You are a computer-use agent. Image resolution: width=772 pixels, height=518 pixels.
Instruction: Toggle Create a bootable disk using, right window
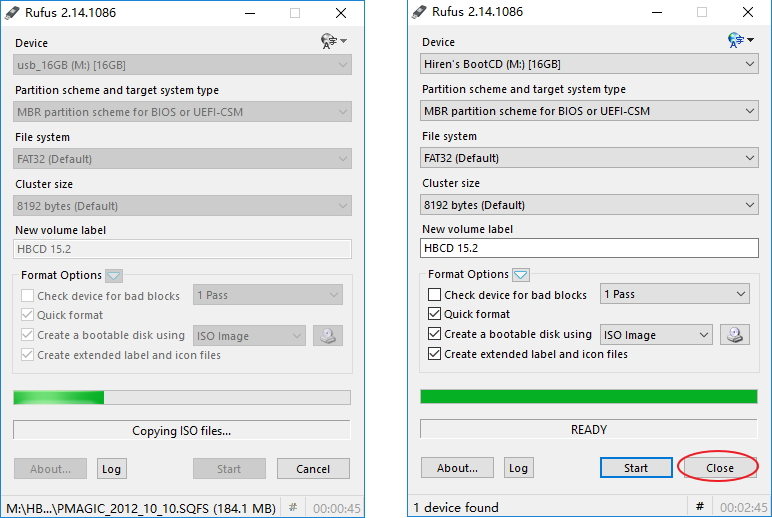[x=434, y=334]
